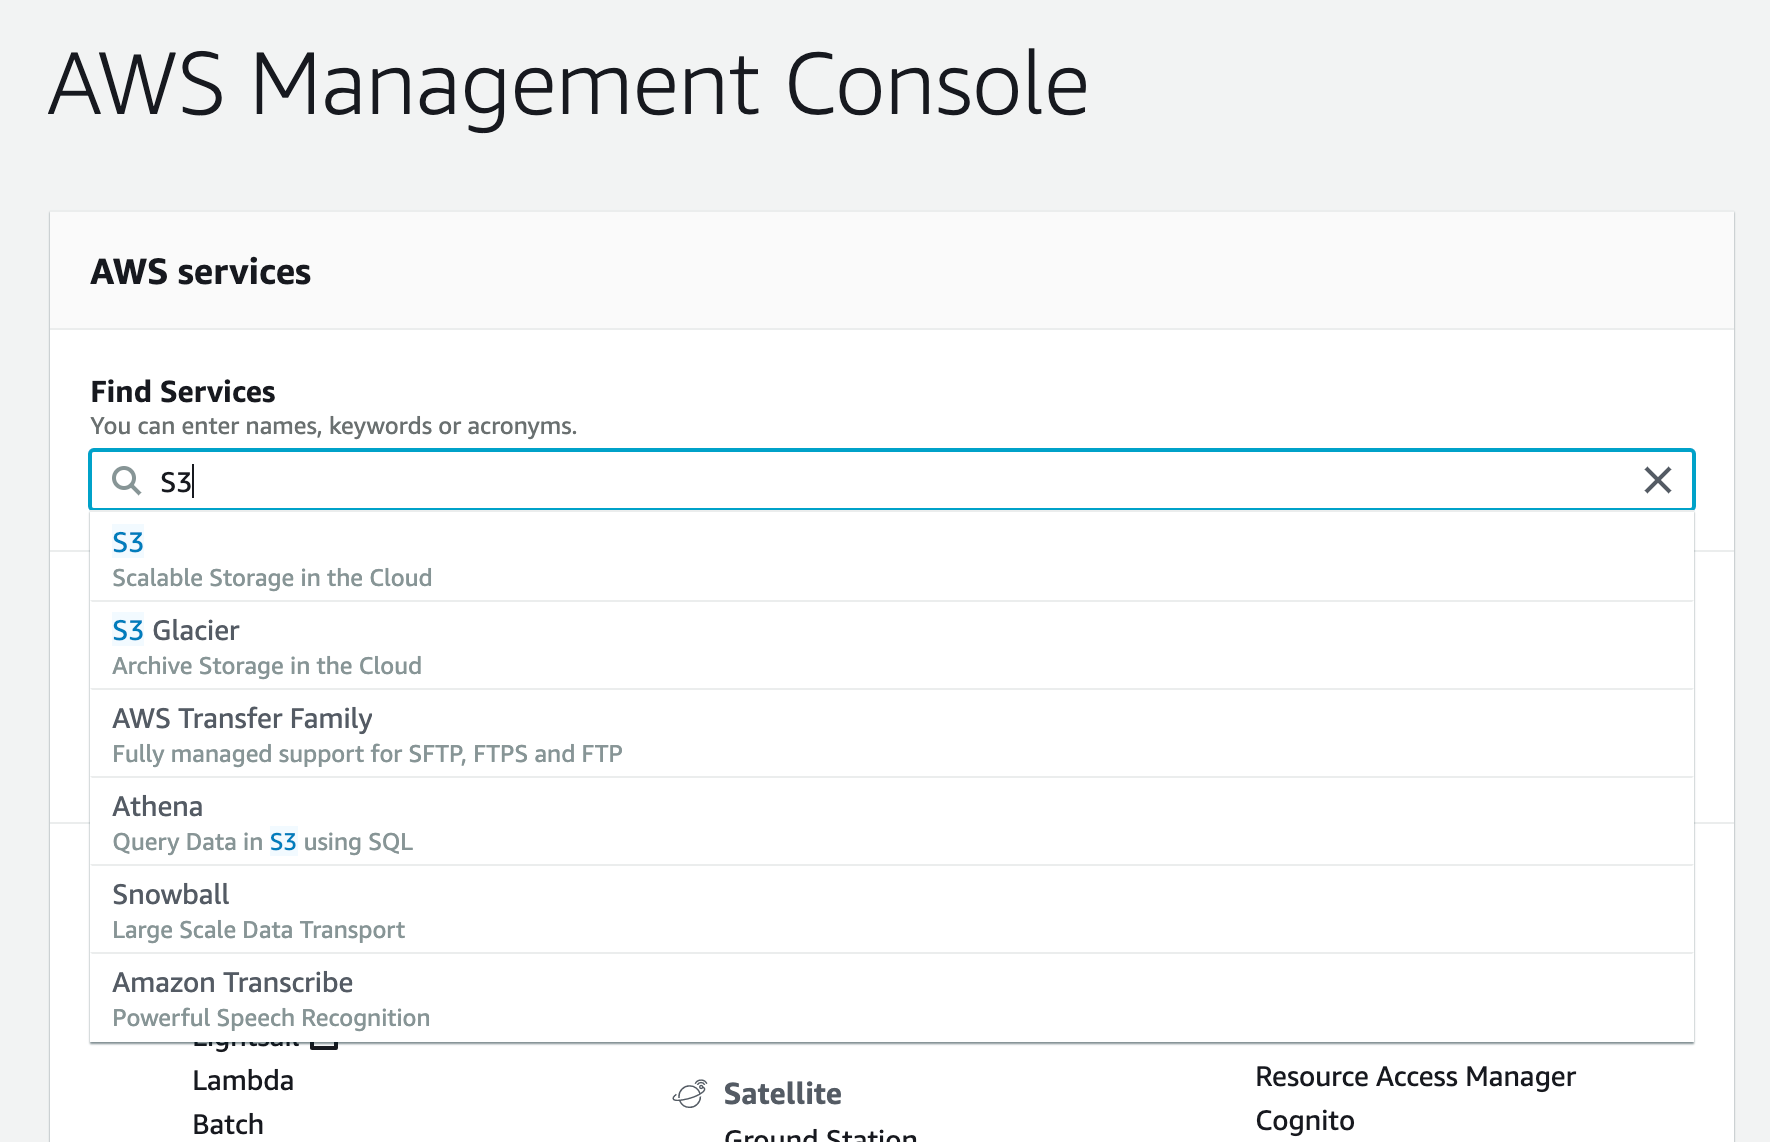Click the Satellite planet icon
Viewport: 1770px width, 1142px height.
690,1094
